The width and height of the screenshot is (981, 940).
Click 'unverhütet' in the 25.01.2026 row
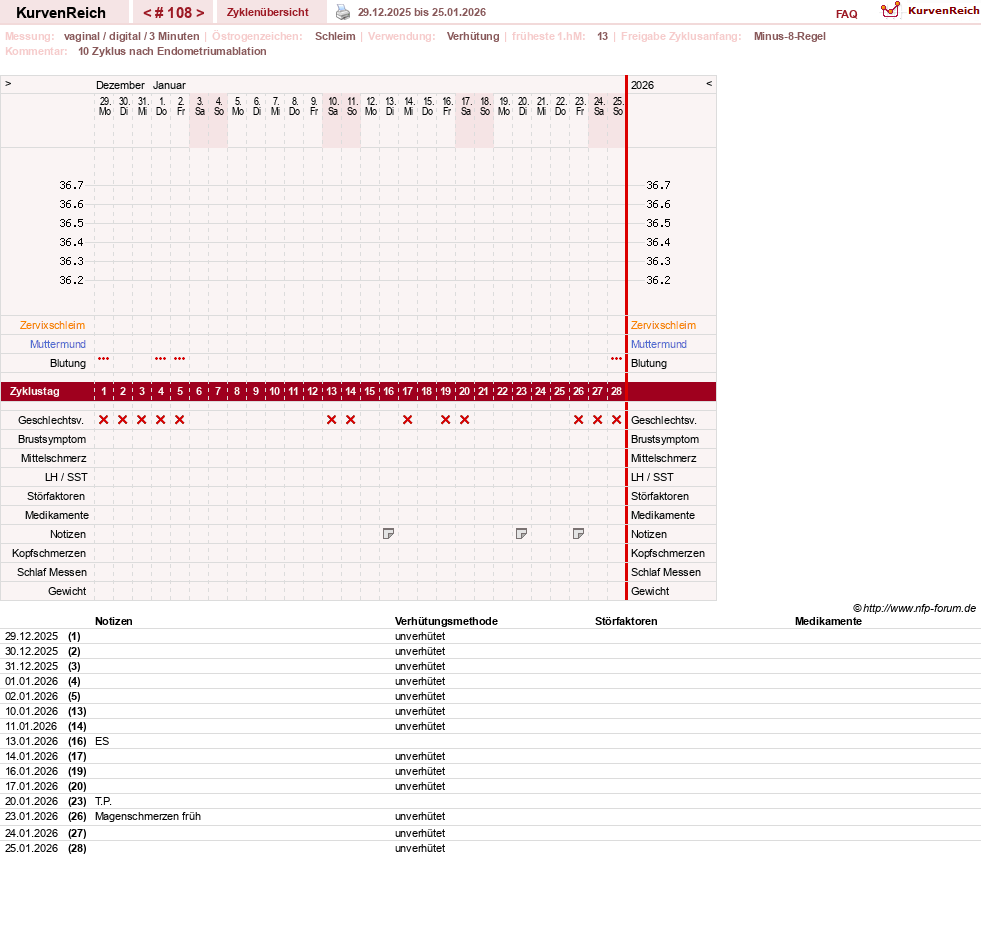pyautogui.click(x=420, y=848)
